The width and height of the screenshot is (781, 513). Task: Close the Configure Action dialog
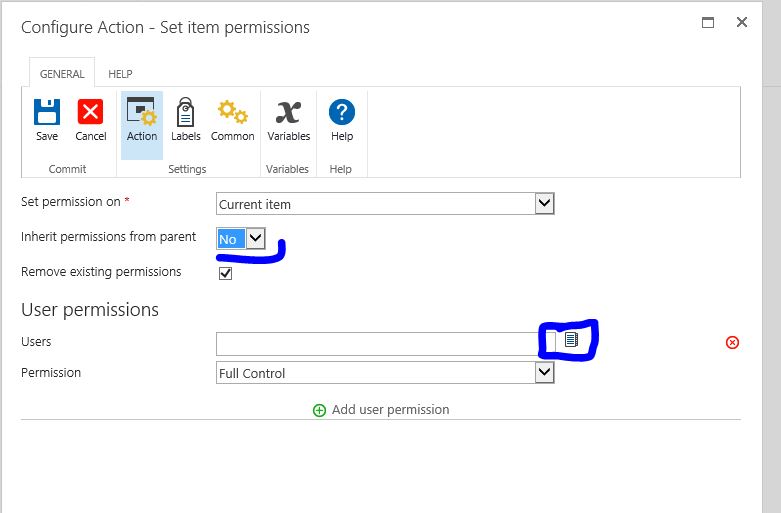pos(742,22)
